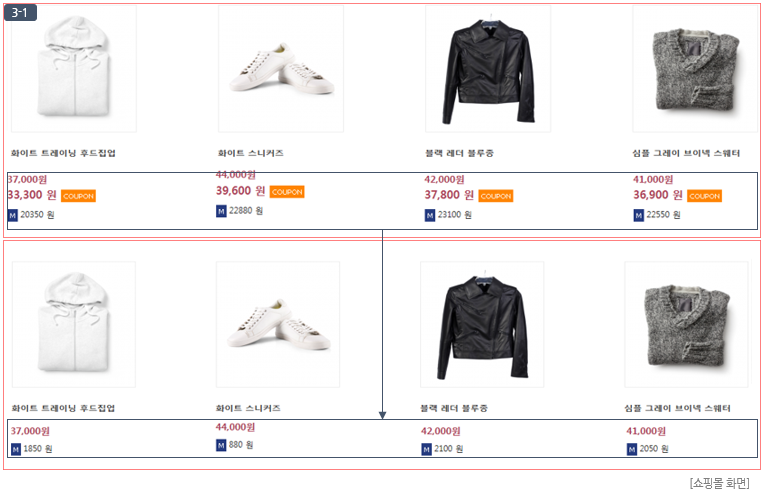Click the M mileage icon beside 22550 원
The height and width of the screenshot is (494, 765).
638,215
